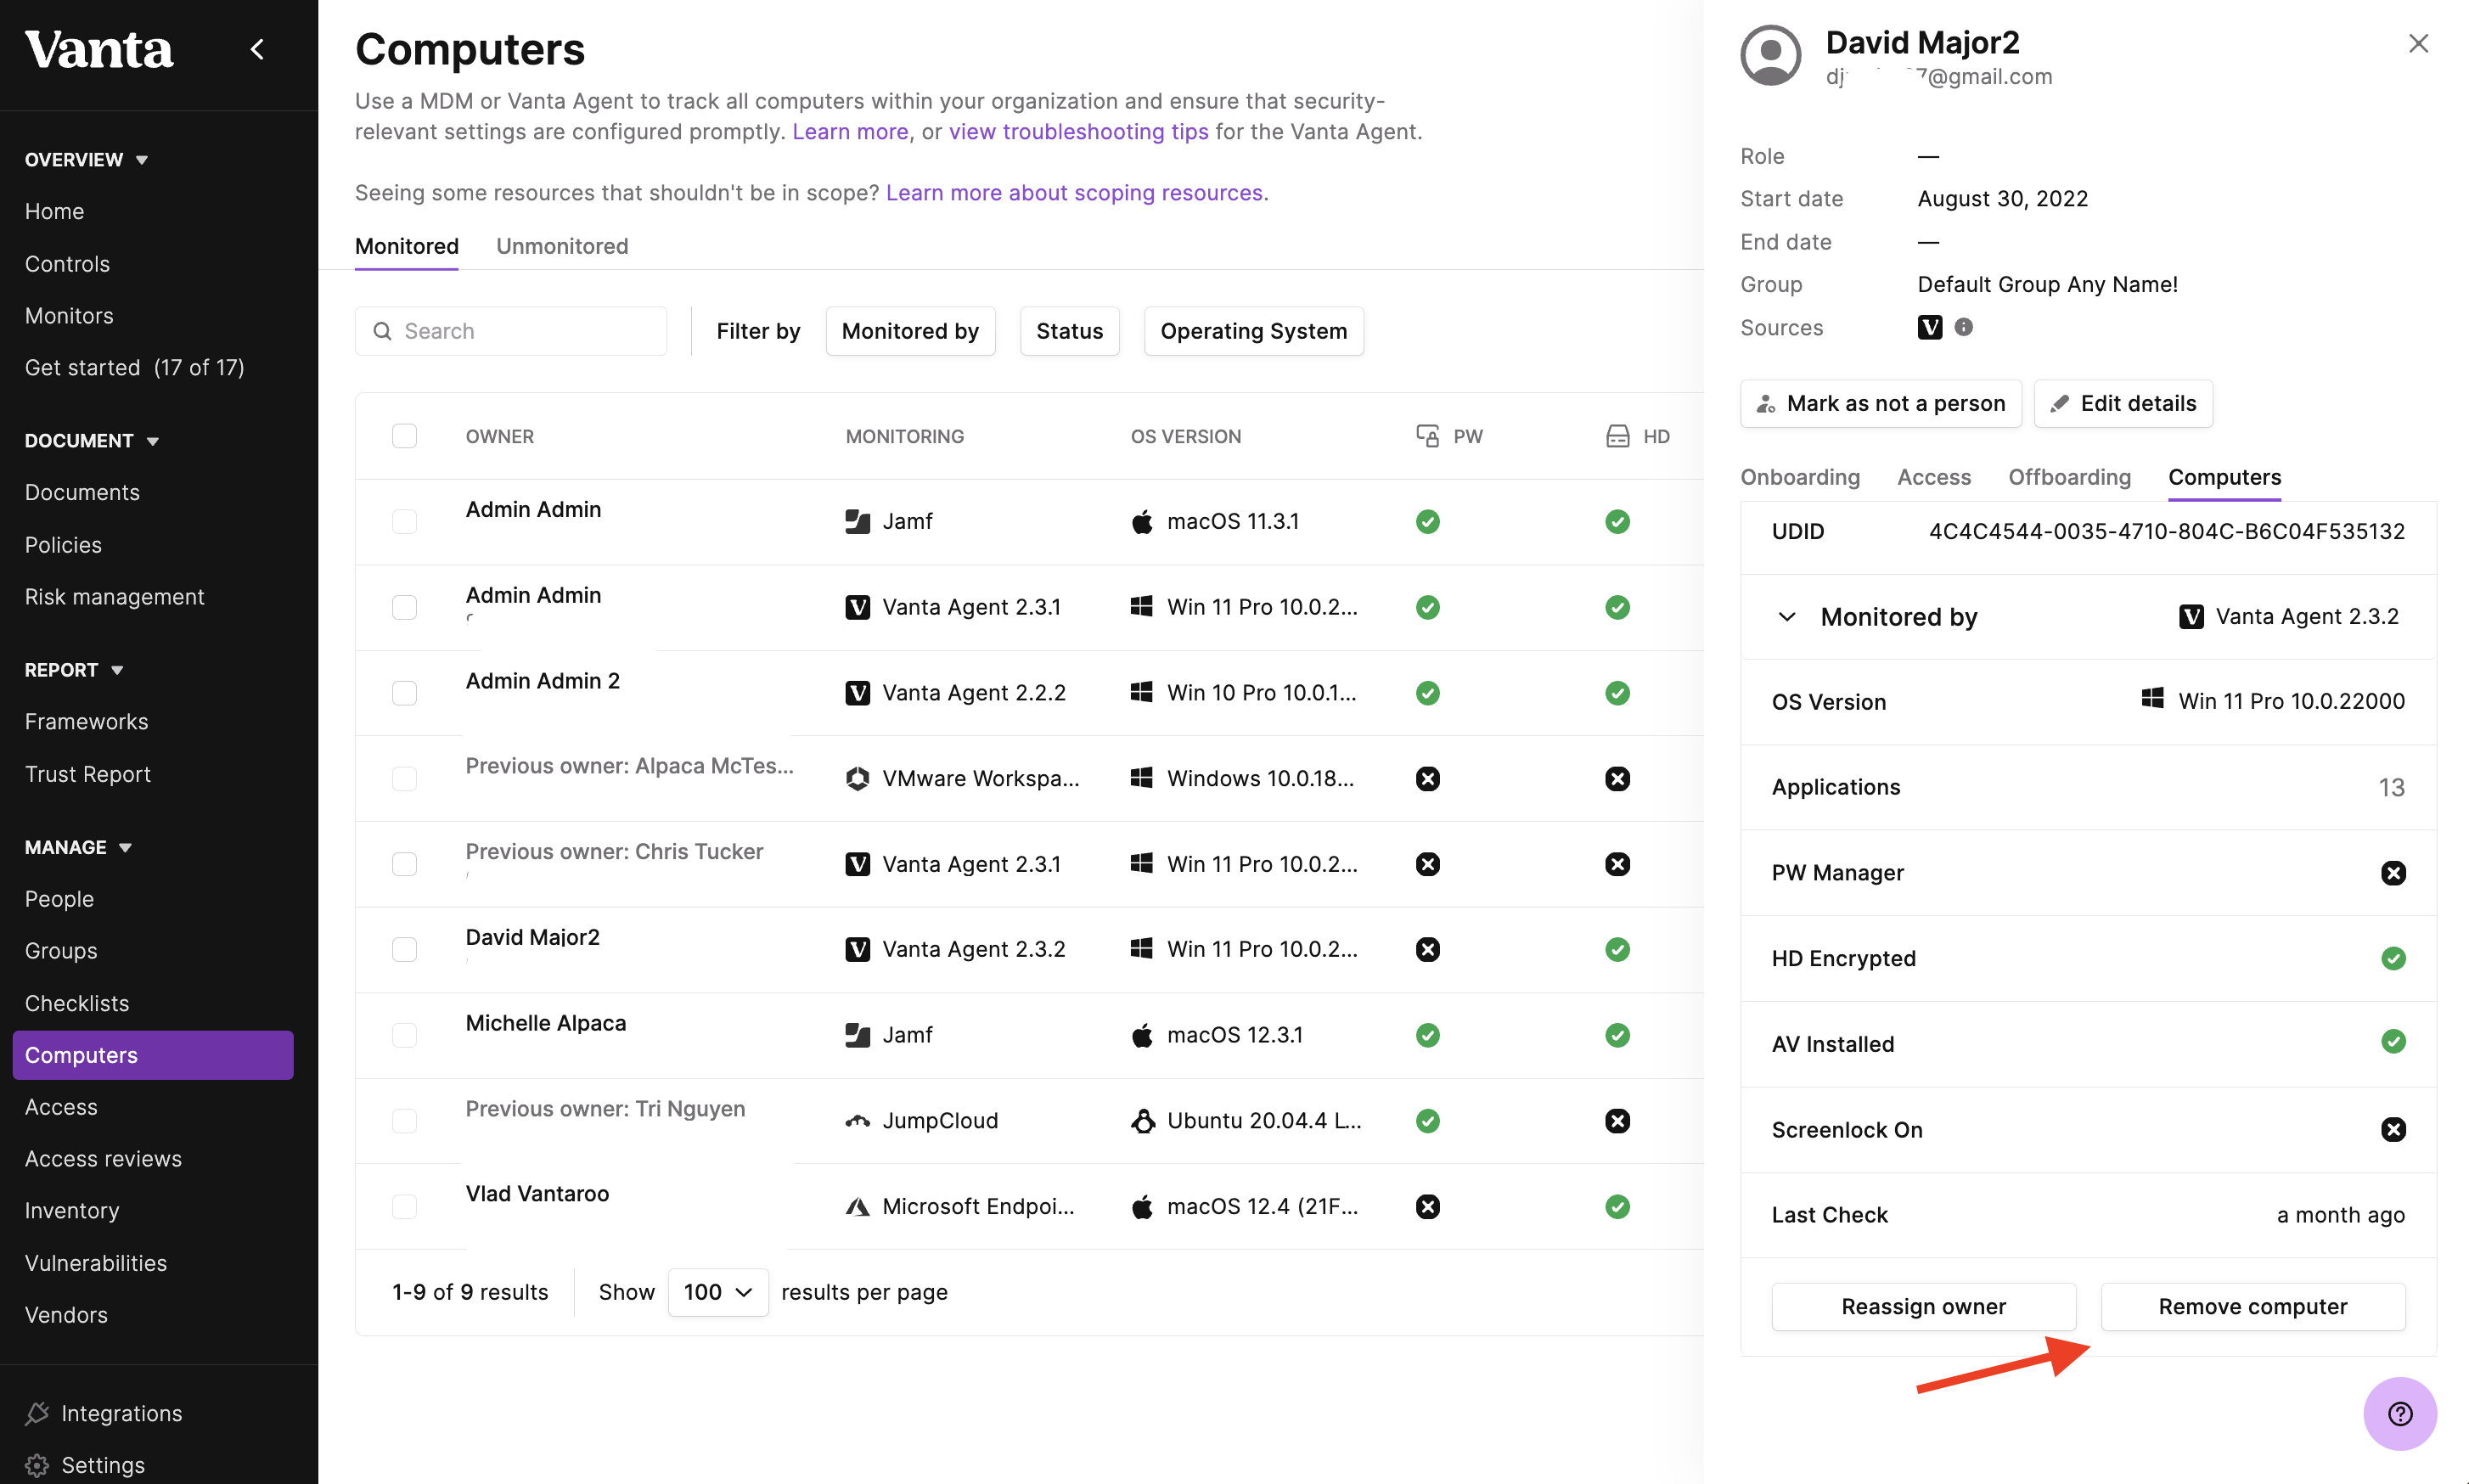Click Reassign owner button
Screen dimensions: 2469x1484
pos(1923,1306)
